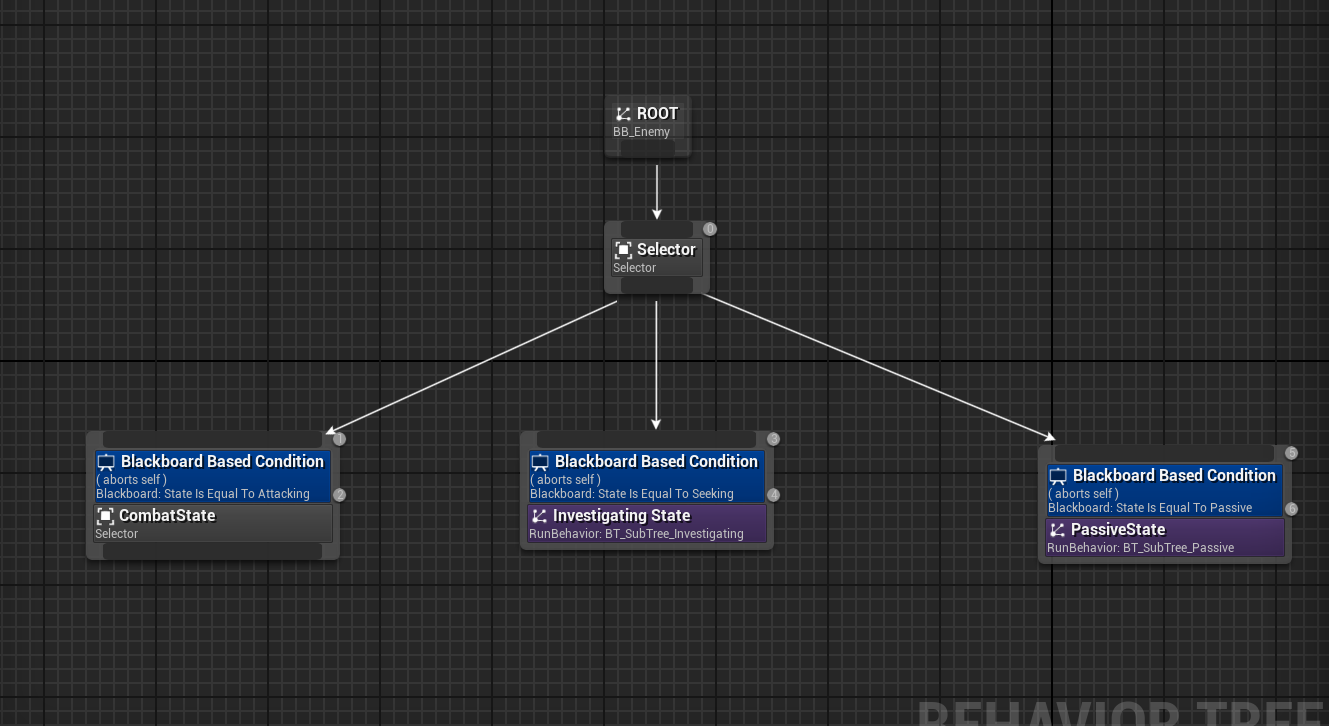Click the CombatState branch input pin
Screen dimensions: 1329x726
tap(213, 440)
